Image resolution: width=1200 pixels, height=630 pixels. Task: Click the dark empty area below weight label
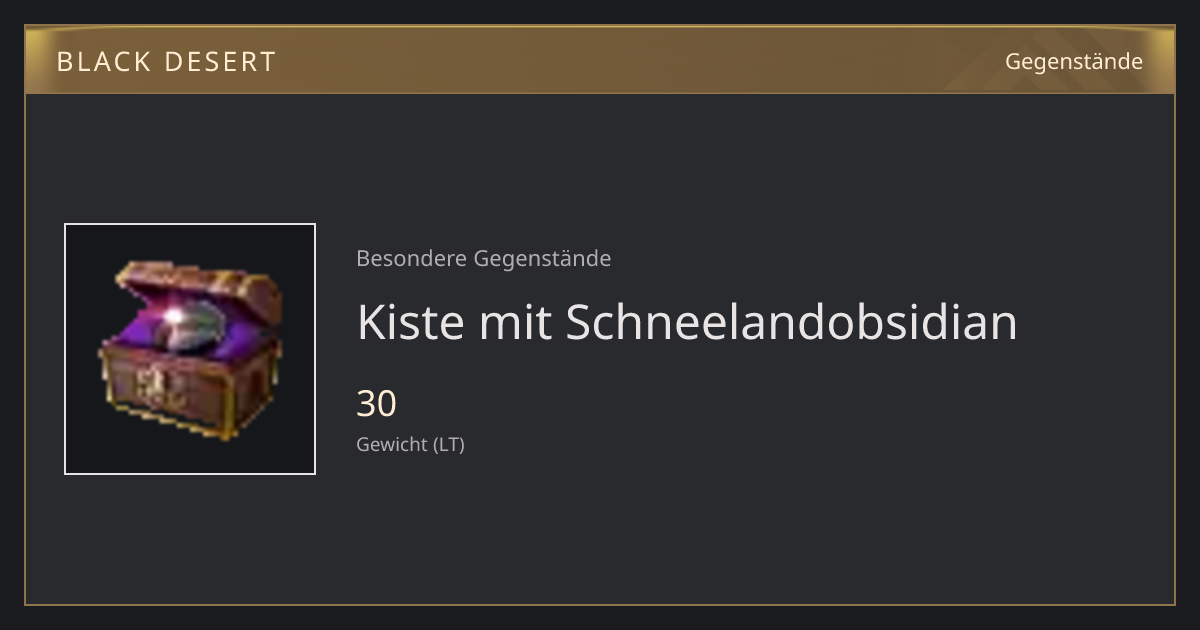pyautogui.click(x=700, y=530)
